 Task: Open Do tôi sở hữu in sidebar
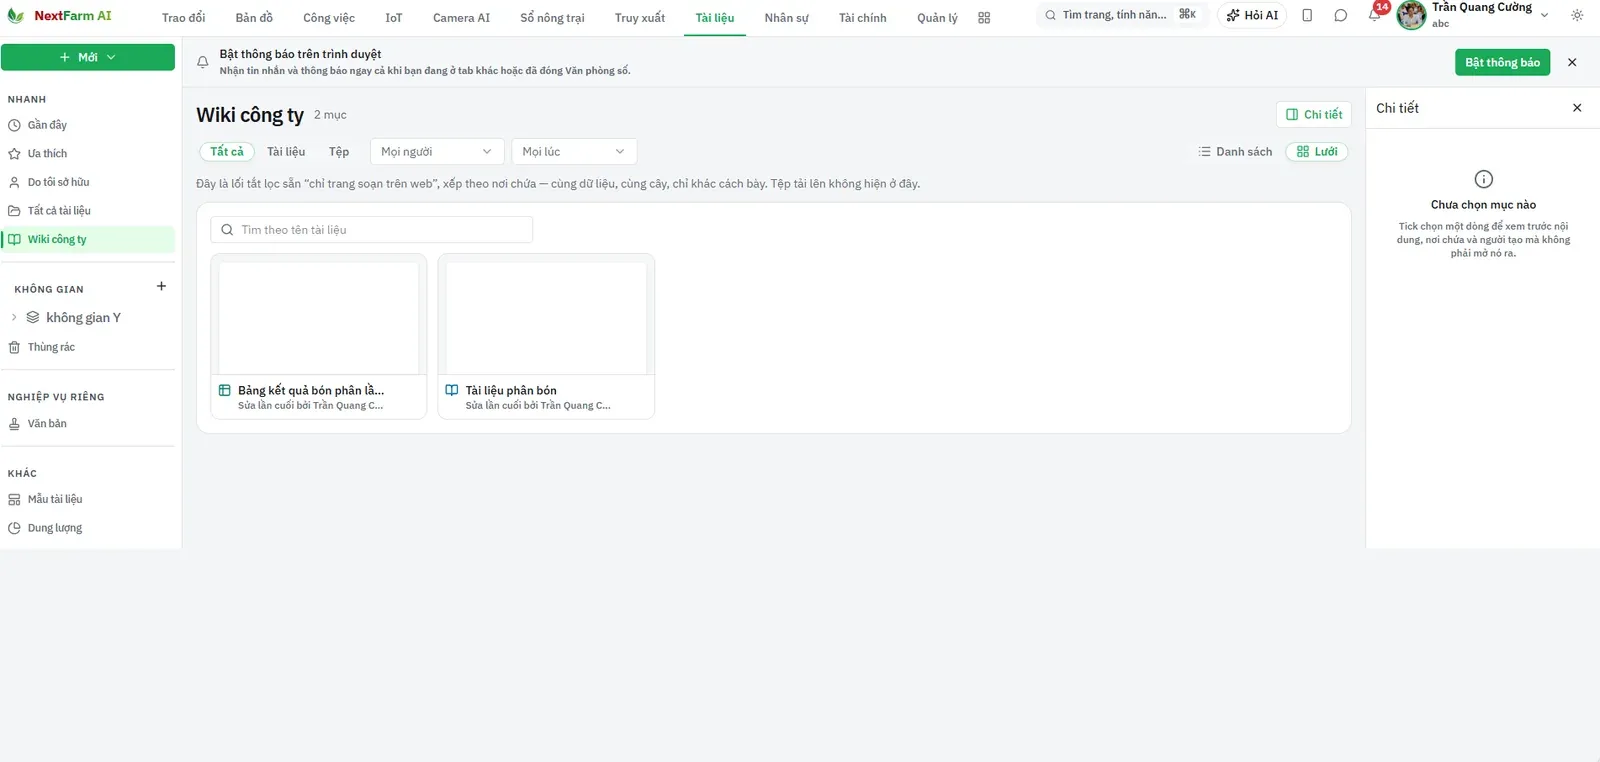click(88, 182)
